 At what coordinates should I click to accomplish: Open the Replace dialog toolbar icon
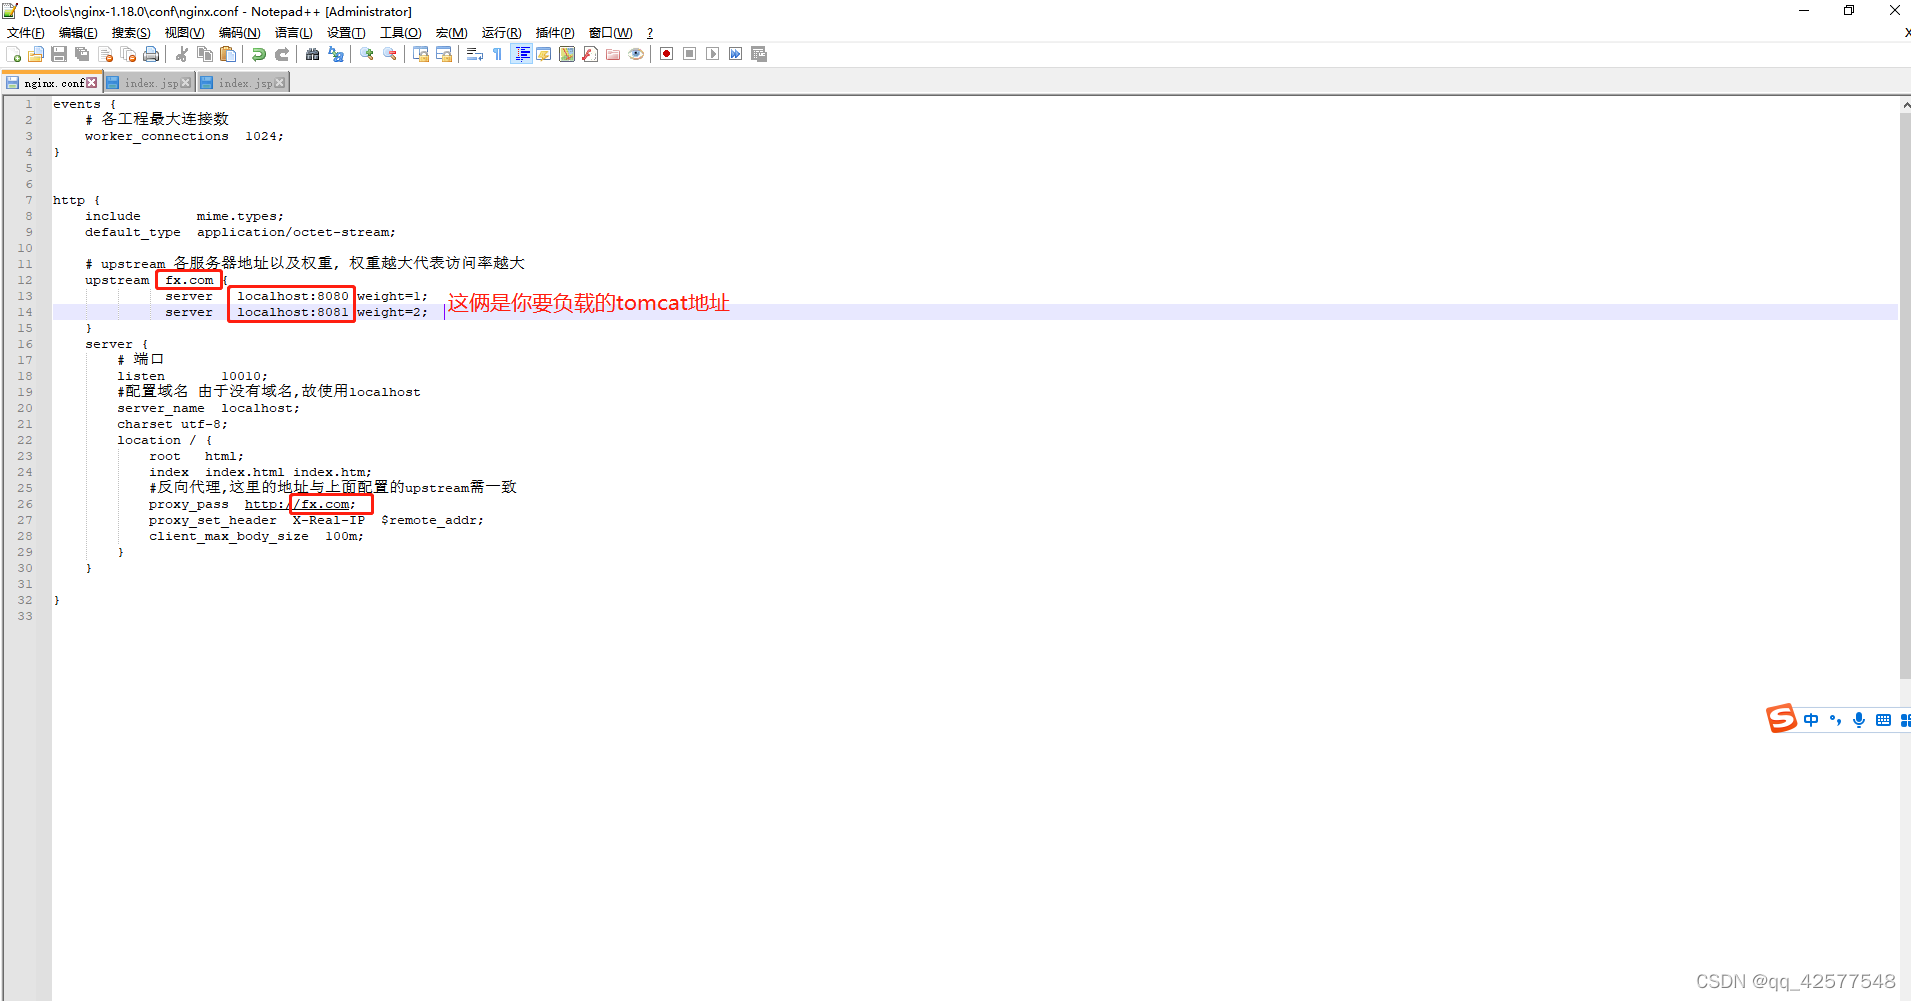336,54
